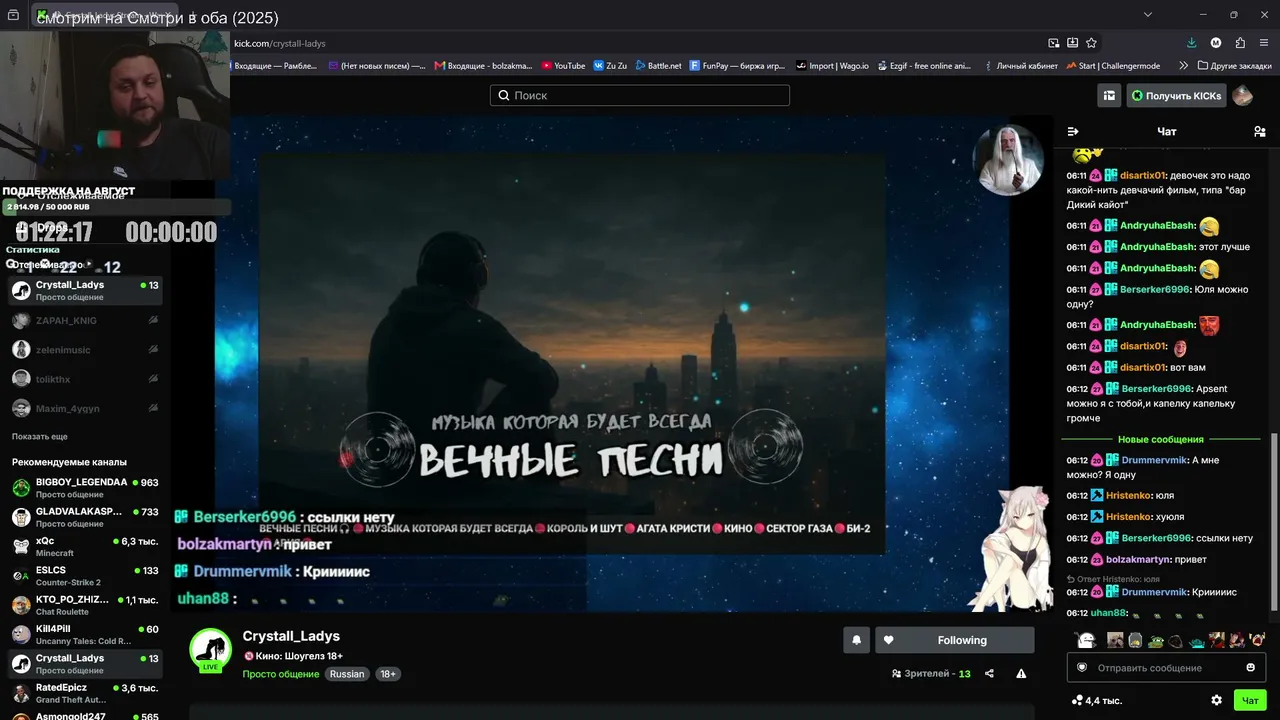Viewport: 1280px width, 720px height.
Task: Open the YouTube bookmark
Action: [x=564, y=66]
